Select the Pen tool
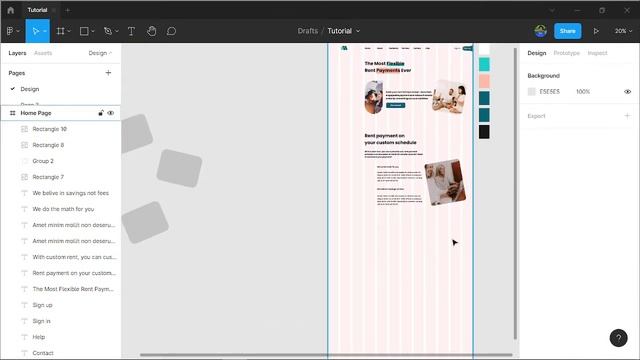 108,31
